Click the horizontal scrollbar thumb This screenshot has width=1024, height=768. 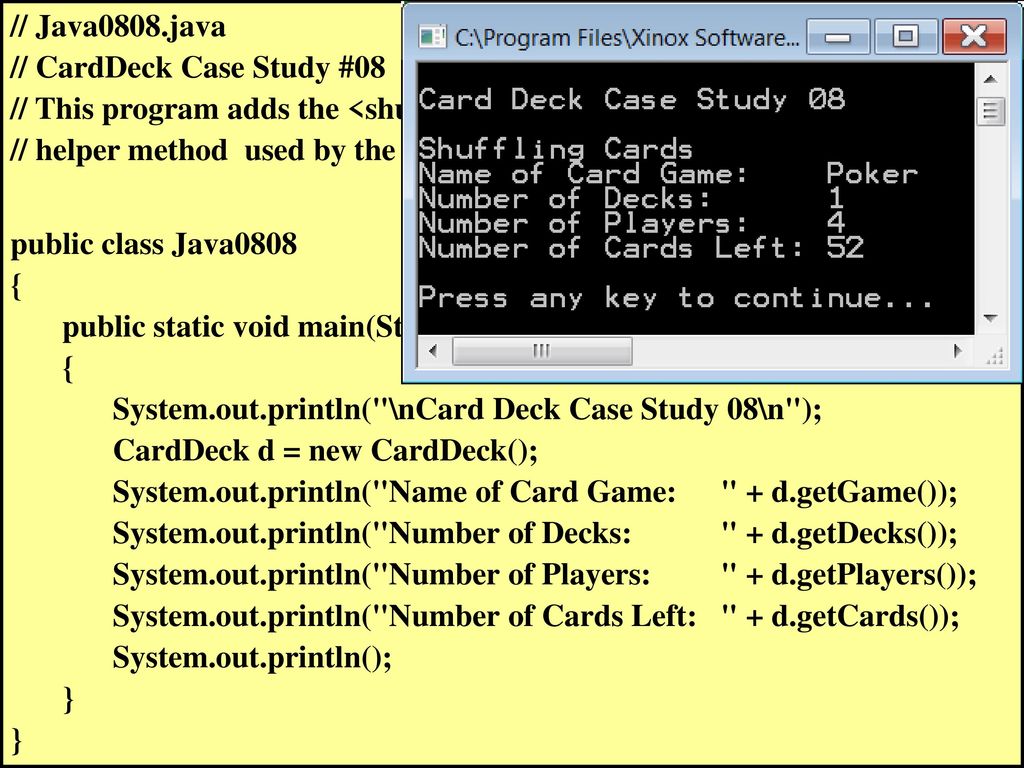coord(541,351)
